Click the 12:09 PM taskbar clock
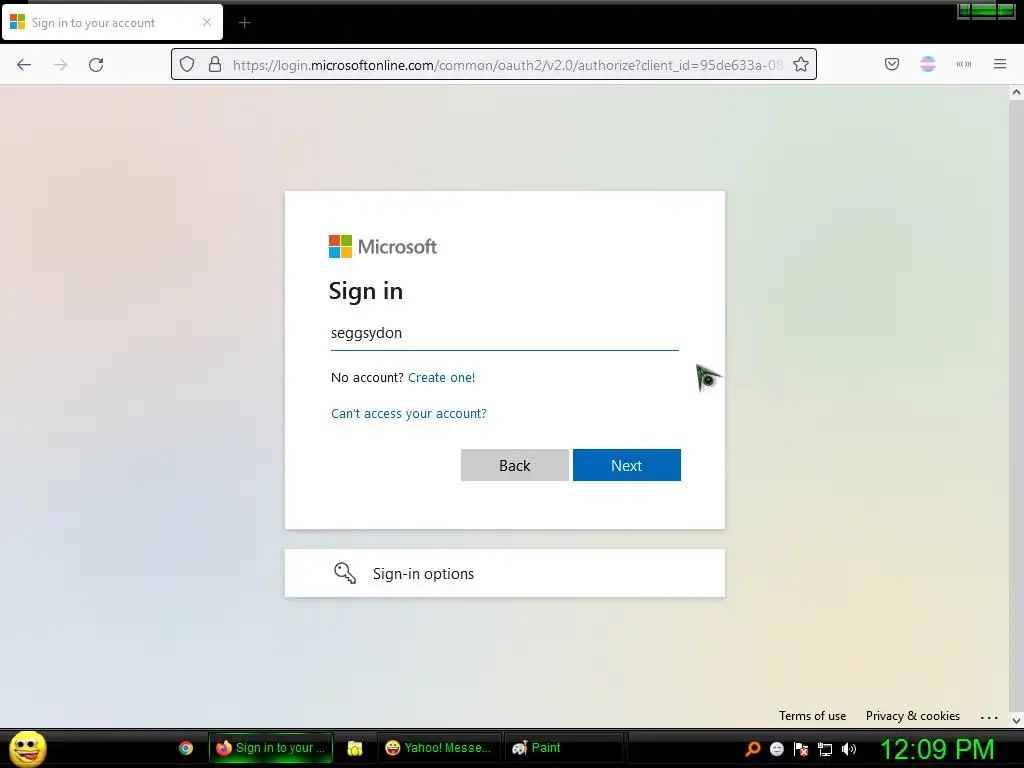Image resolution: width=1024 pixels, height=768 pixels. [x=938, y=749]
